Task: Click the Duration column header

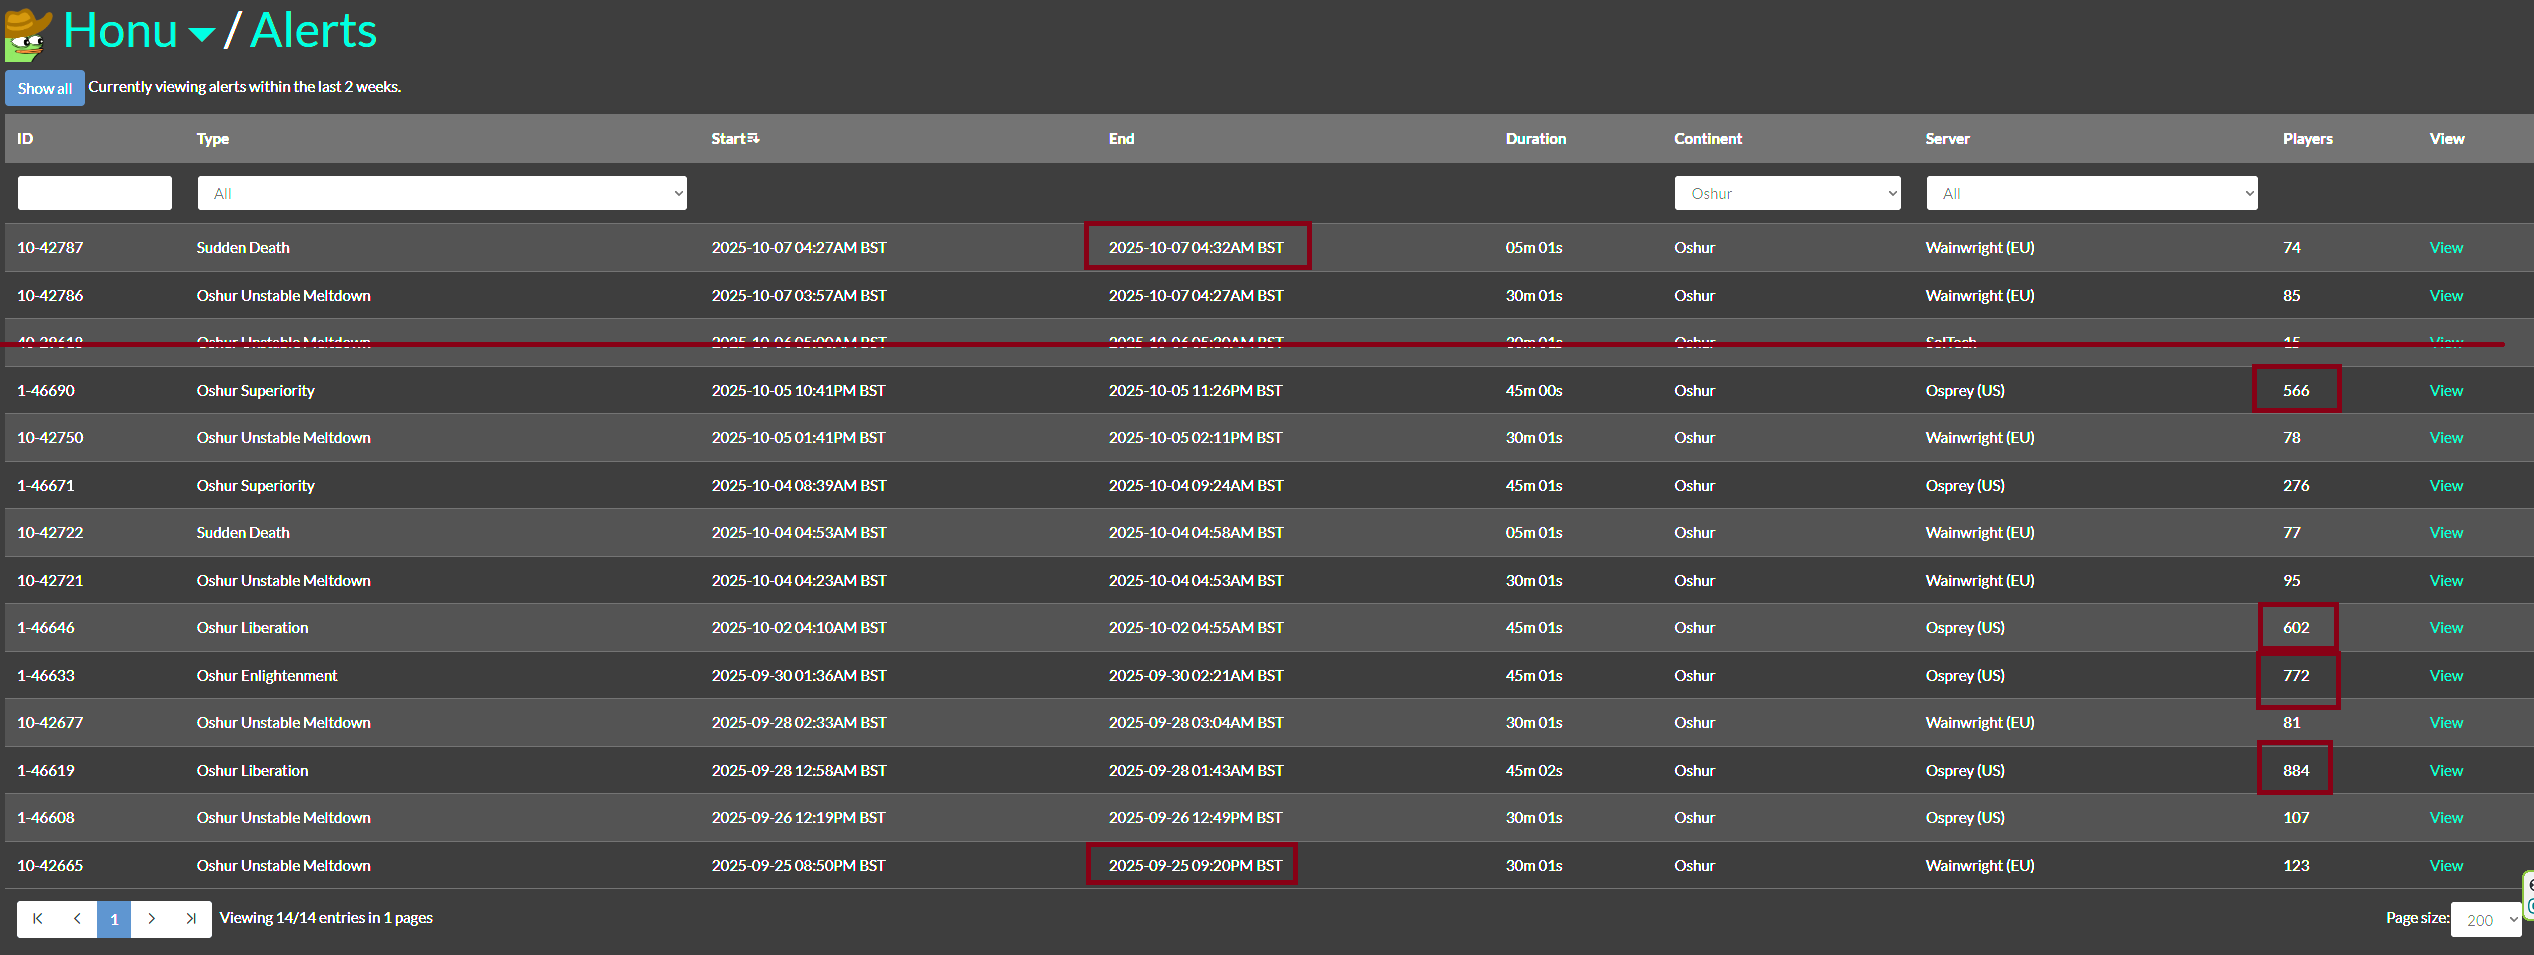Action: click(1536, 139)
